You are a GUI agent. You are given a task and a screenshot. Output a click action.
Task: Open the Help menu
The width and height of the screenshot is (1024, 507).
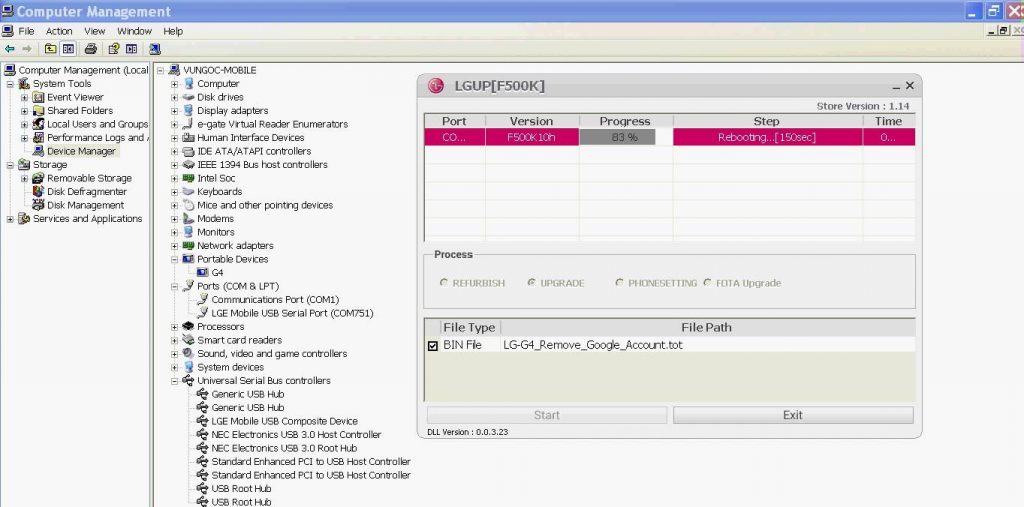point(173,31)
